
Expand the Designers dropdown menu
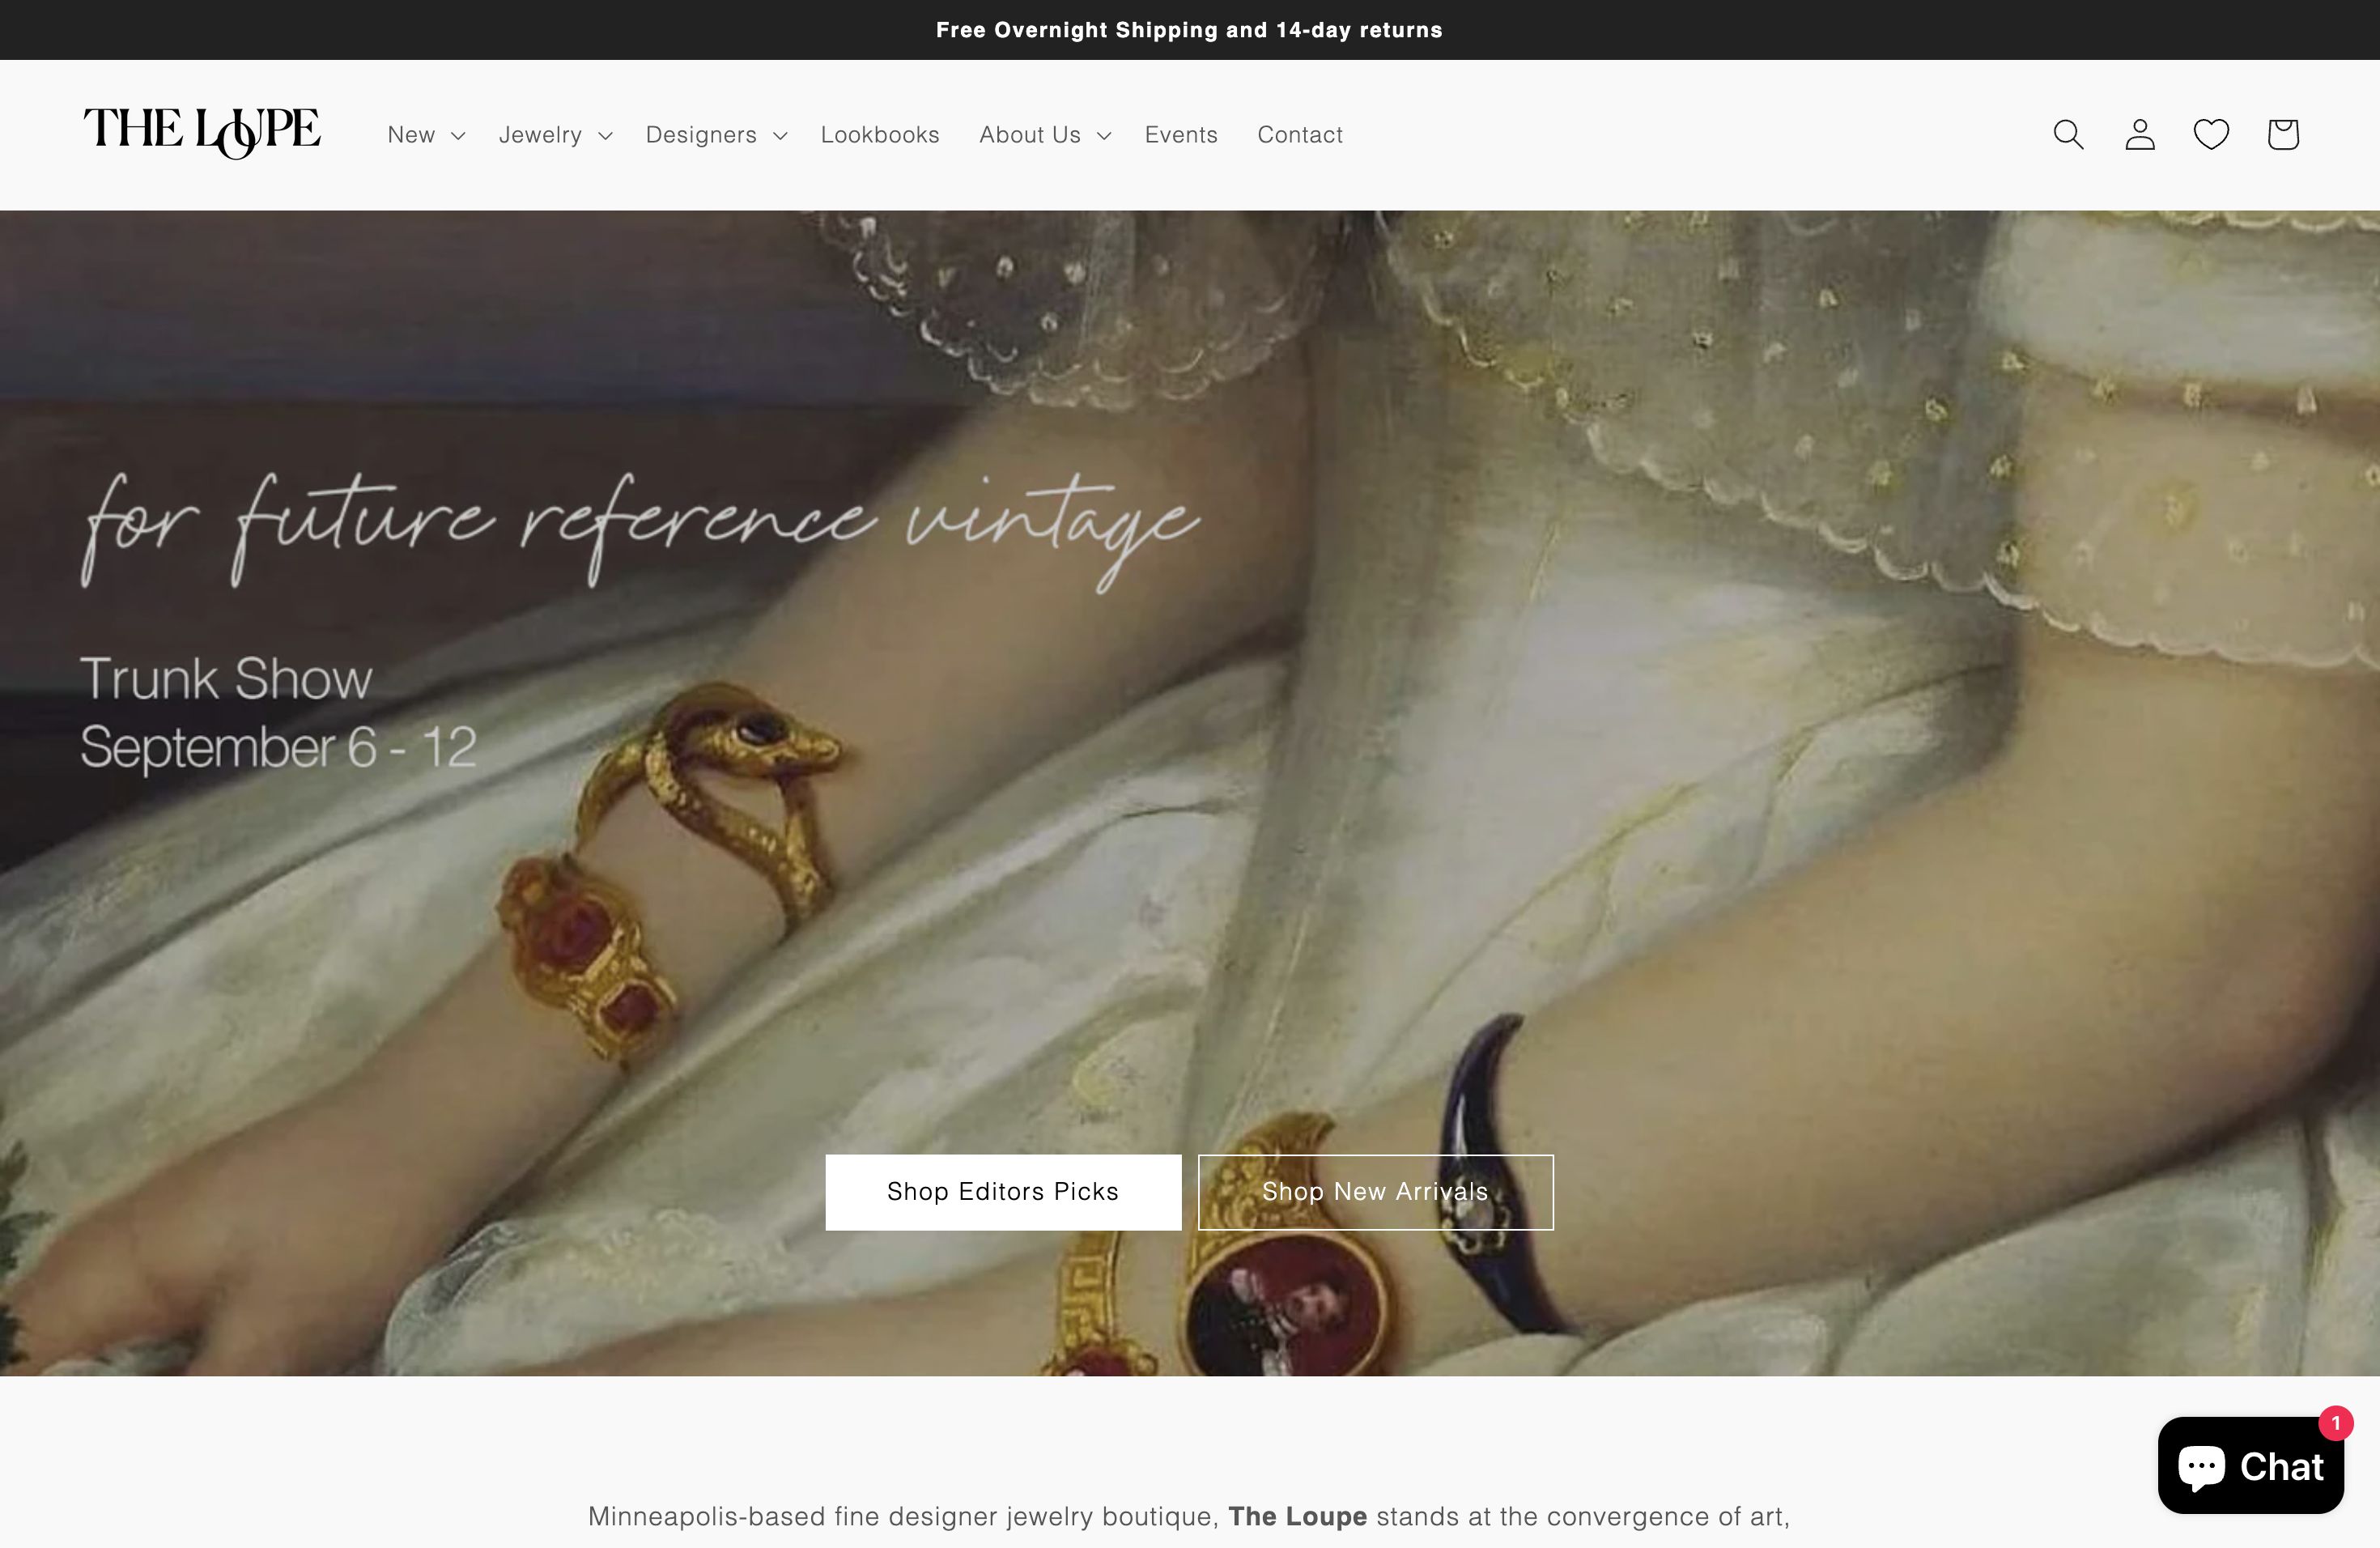(x=716, y=134)
